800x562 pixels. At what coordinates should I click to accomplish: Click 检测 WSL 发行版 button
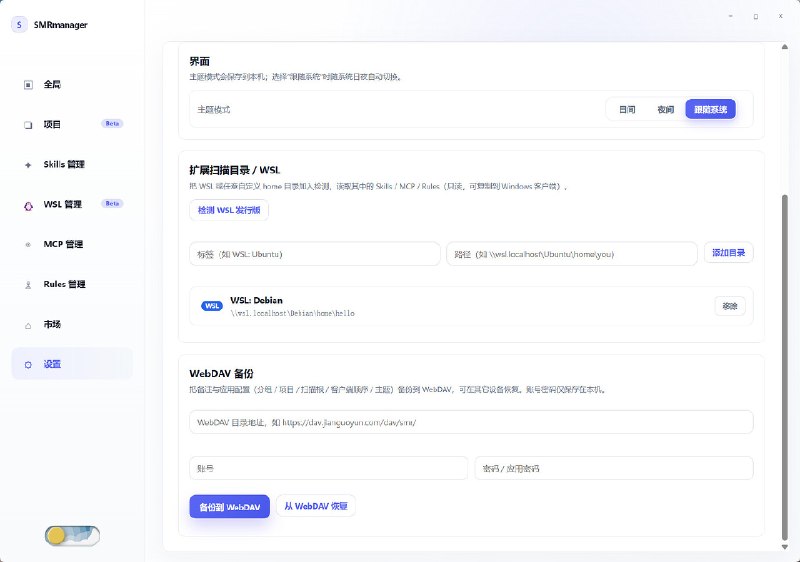(229, 210)
